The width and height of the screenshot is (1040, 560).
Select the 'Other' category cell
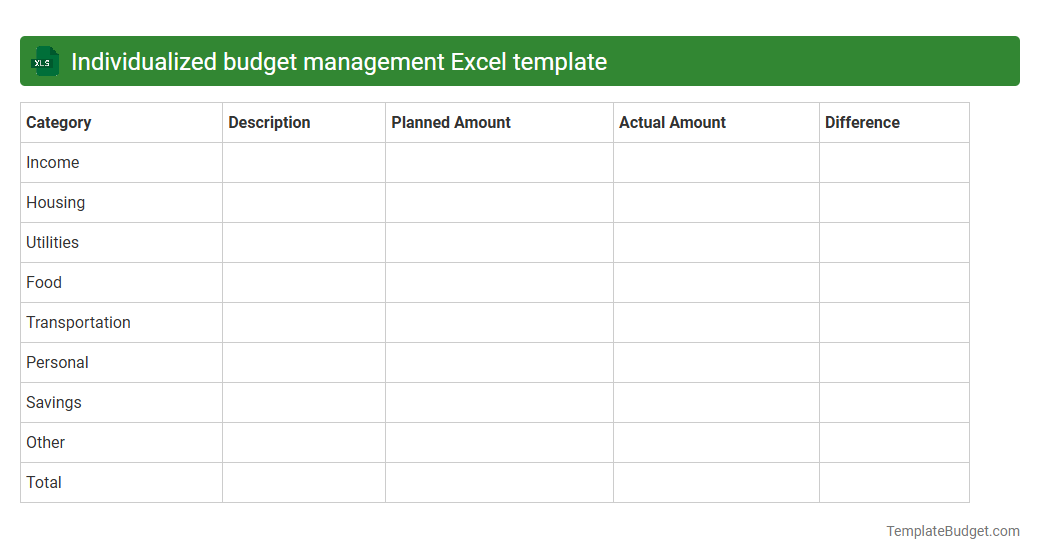[121, 443]
